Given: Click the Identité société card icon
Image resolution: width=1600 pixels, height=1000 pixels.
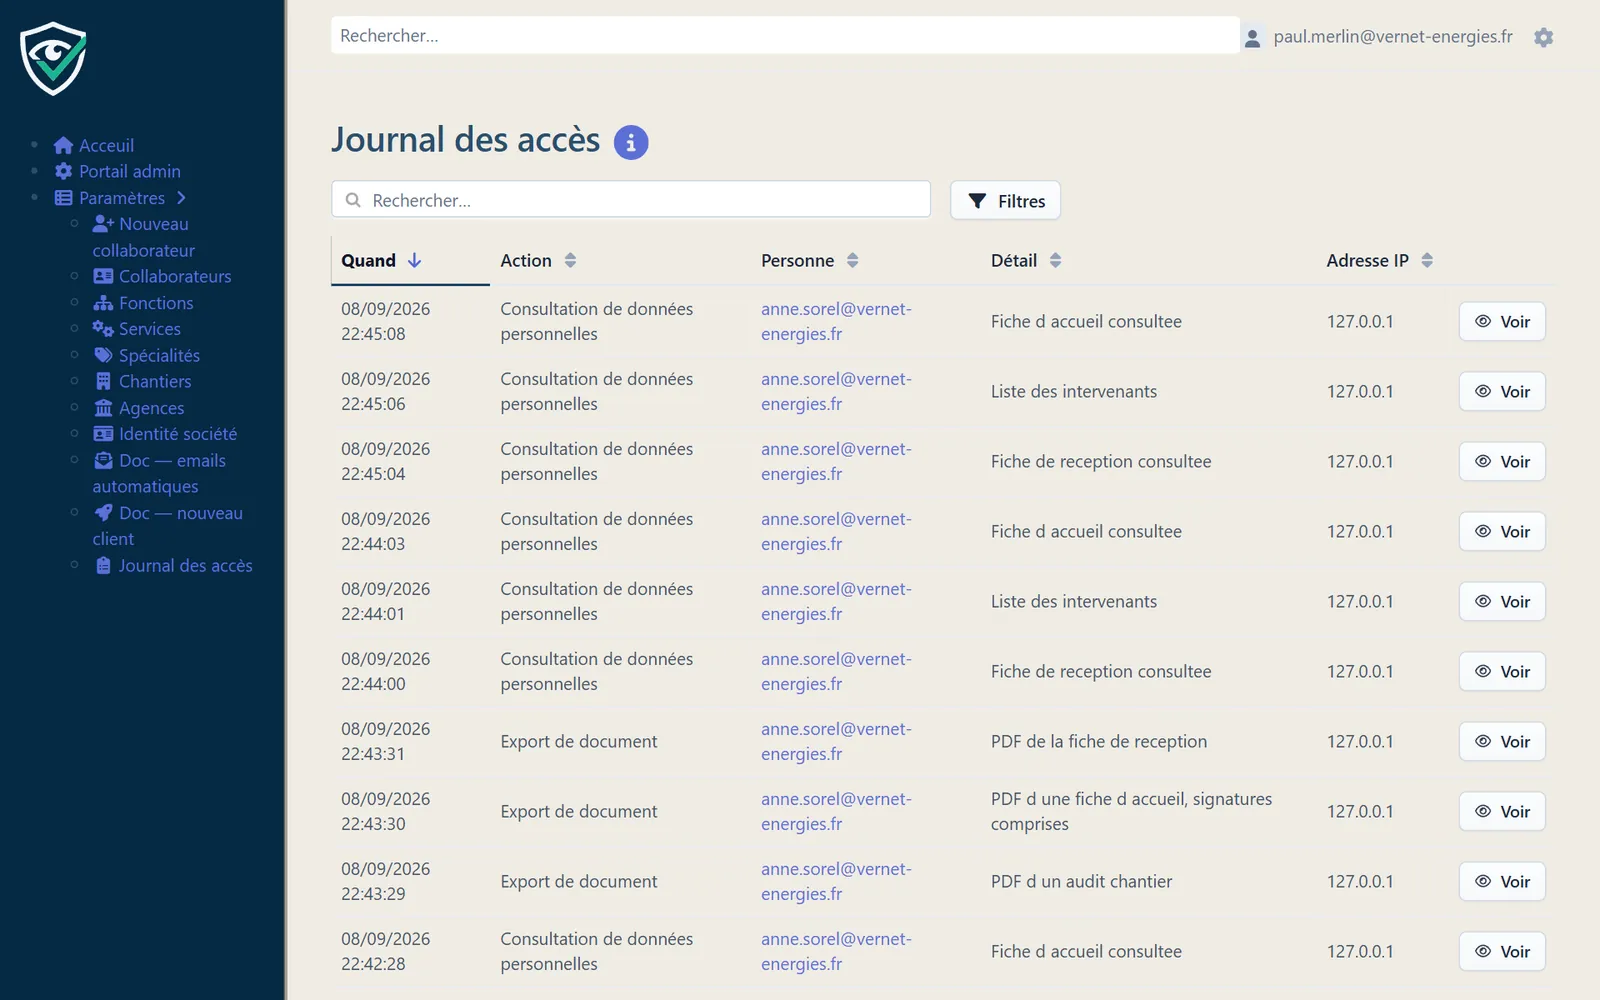Looking at the screenshot, I should [x=103, y=434].
